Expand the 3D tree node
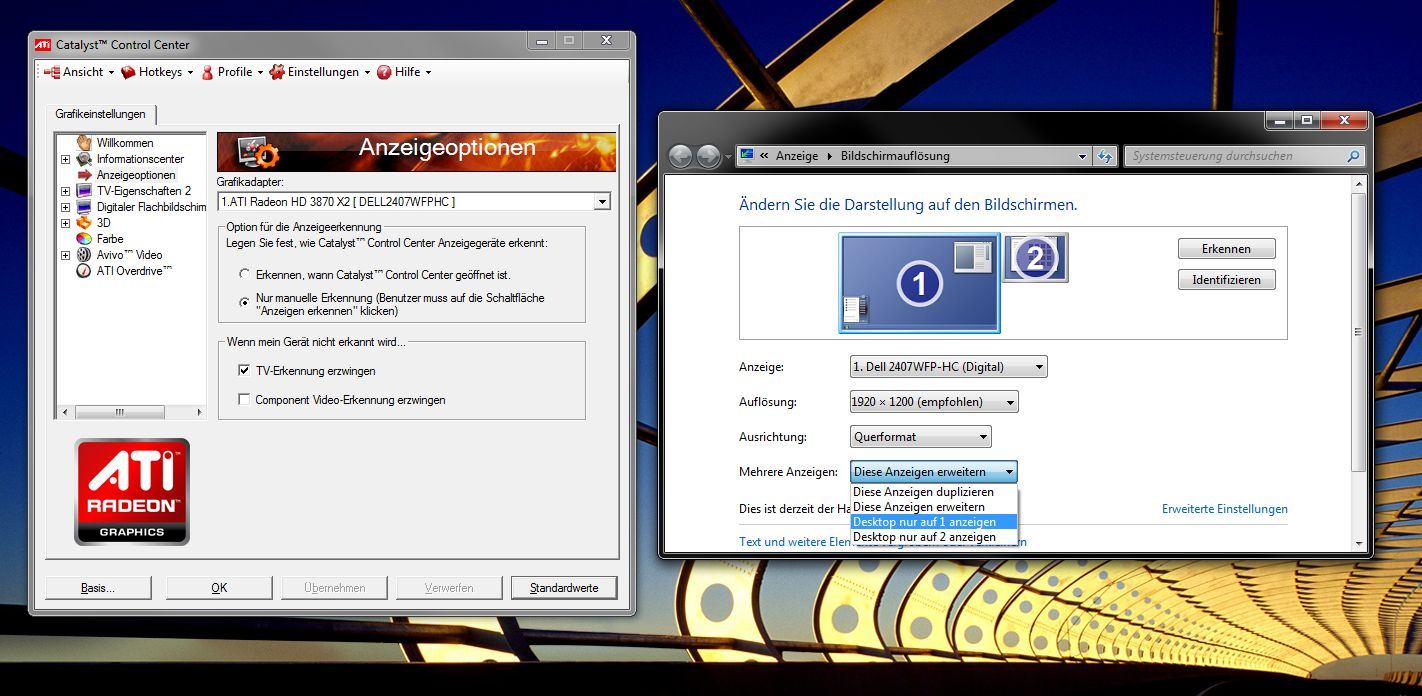The image size is (1422, 696). 66,223
